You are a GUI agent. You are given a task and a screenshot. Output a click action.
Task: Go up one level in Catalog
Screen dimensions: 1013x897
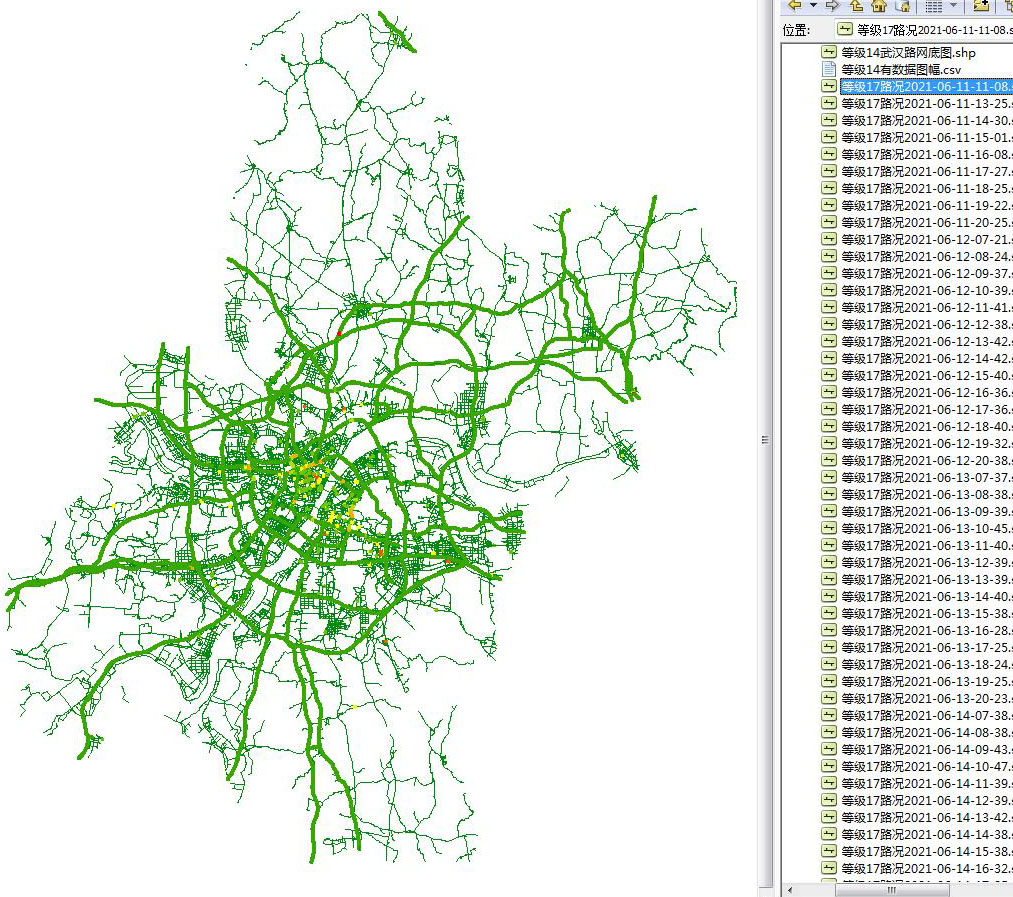pyautogui.click(x=857, y=5)
